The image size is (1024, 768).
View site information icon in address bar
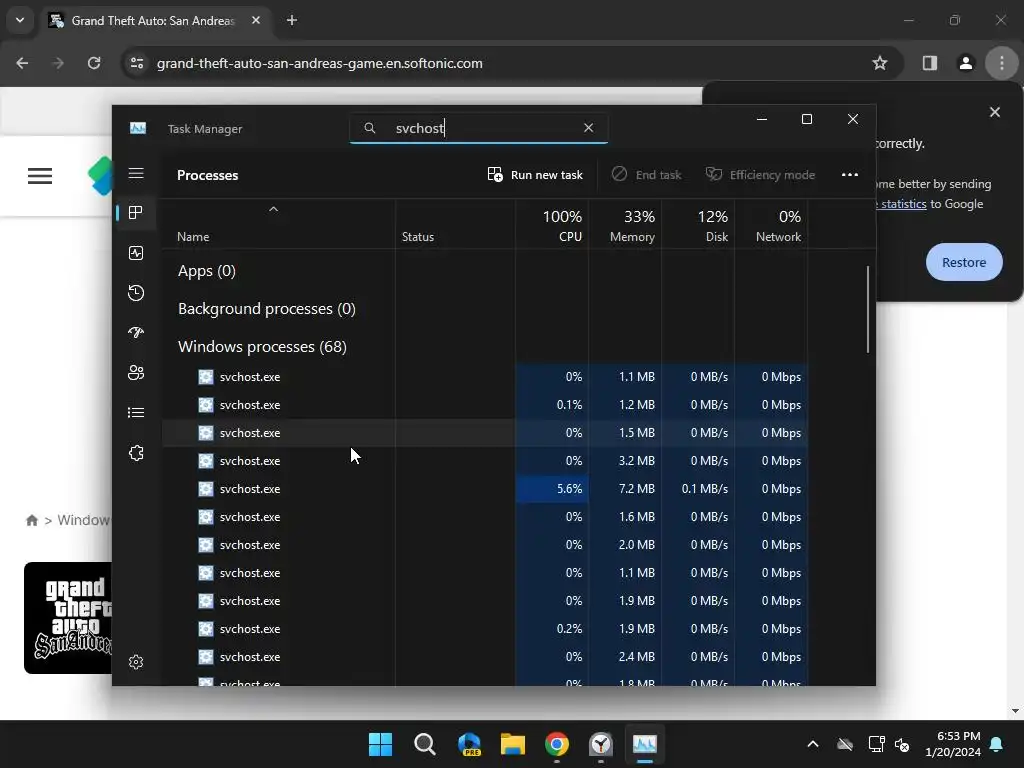tap(137, 63)
